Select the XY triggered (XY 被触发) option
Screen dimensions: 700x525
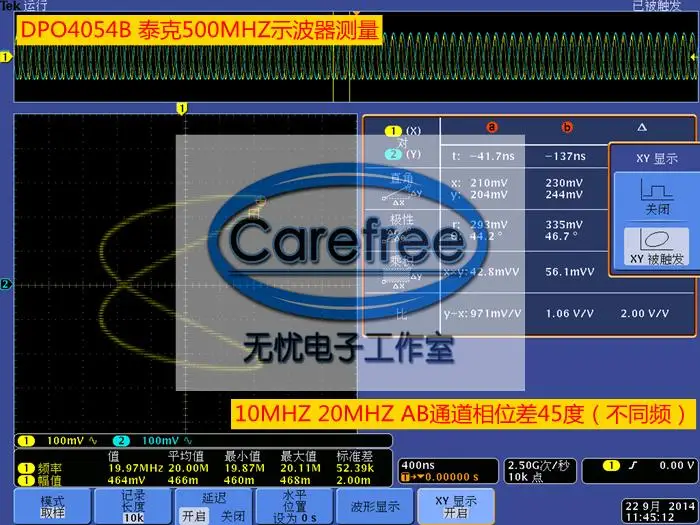(657, 247)
